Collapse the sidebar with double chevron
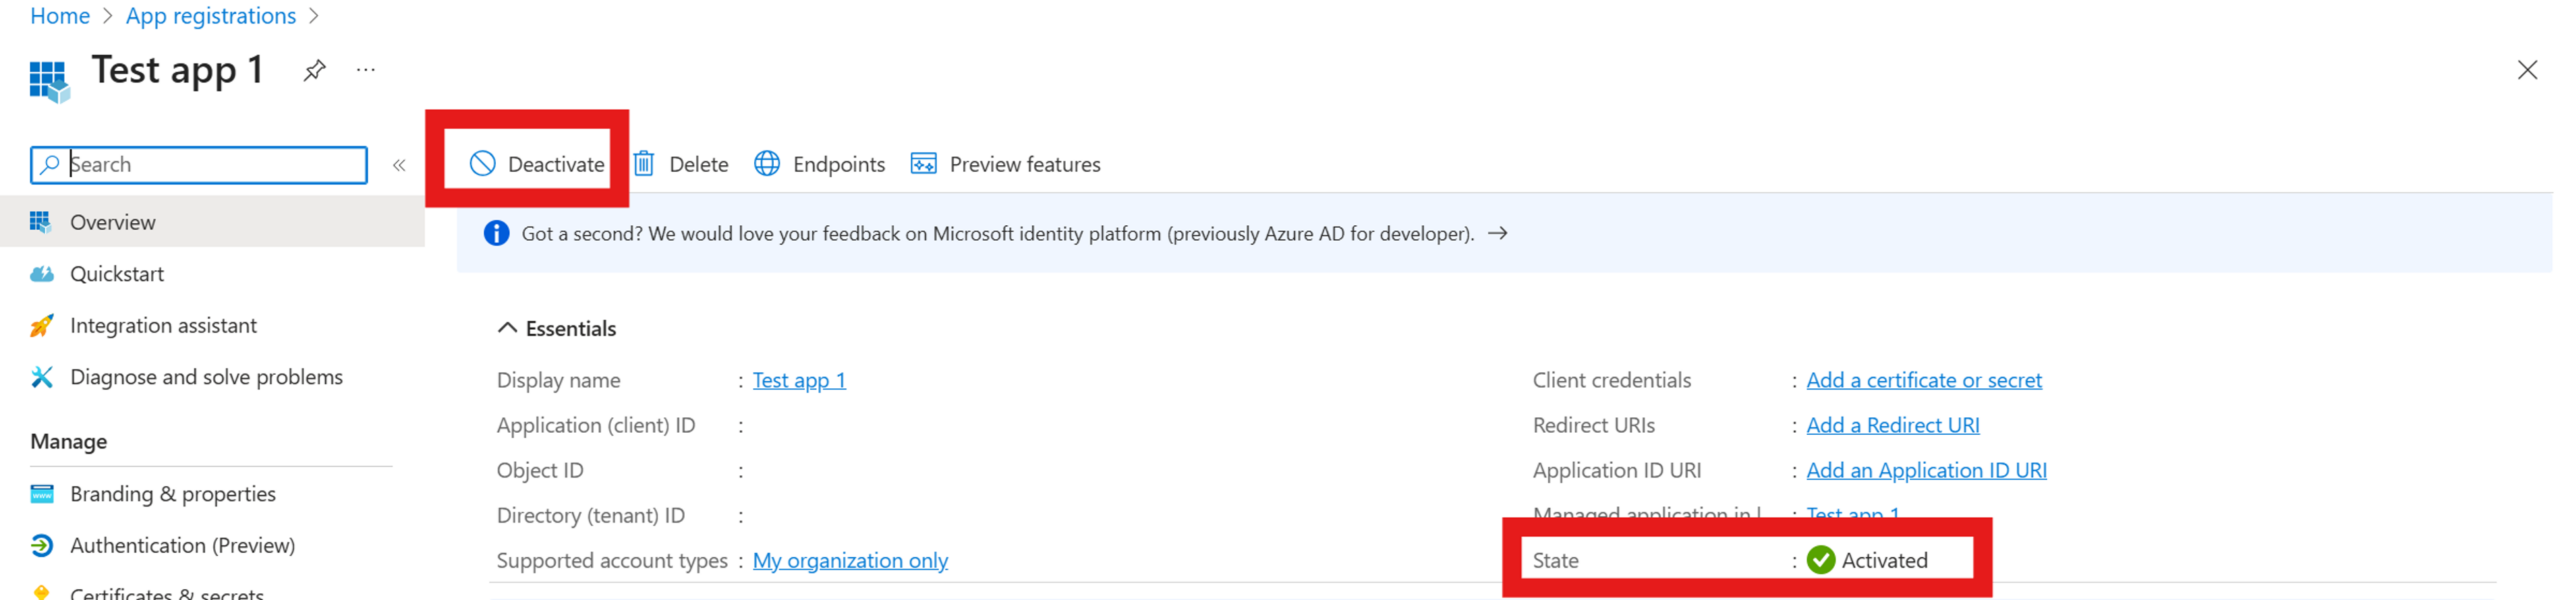Viewport: 2560px width, 600px height. coord(399,165)
